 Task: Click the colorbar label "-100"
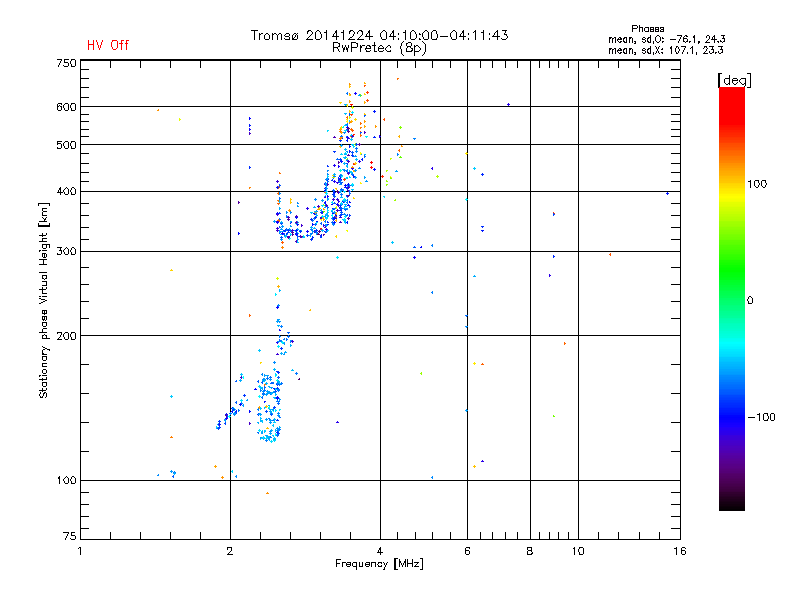pos(761,417)
